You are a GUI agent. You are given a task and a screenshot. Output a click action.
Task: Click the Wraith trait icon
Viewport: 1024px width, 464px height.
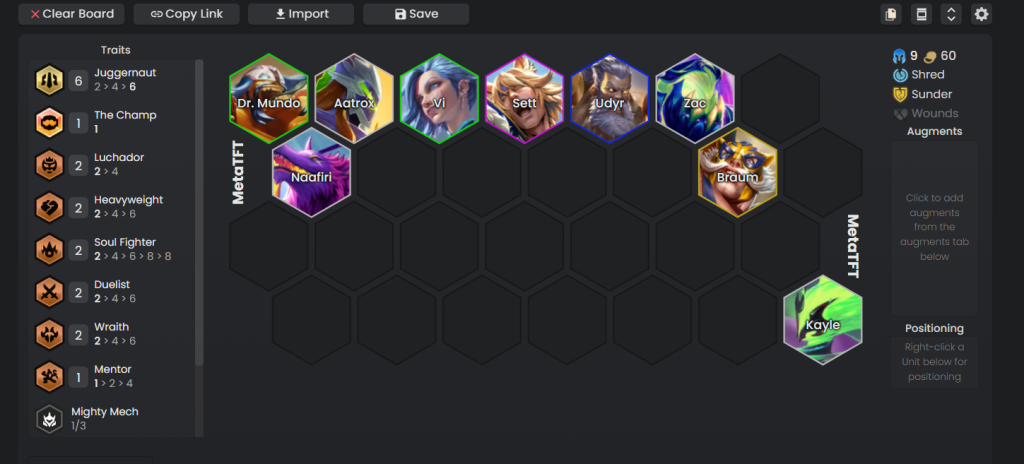[x=50, y=335]
